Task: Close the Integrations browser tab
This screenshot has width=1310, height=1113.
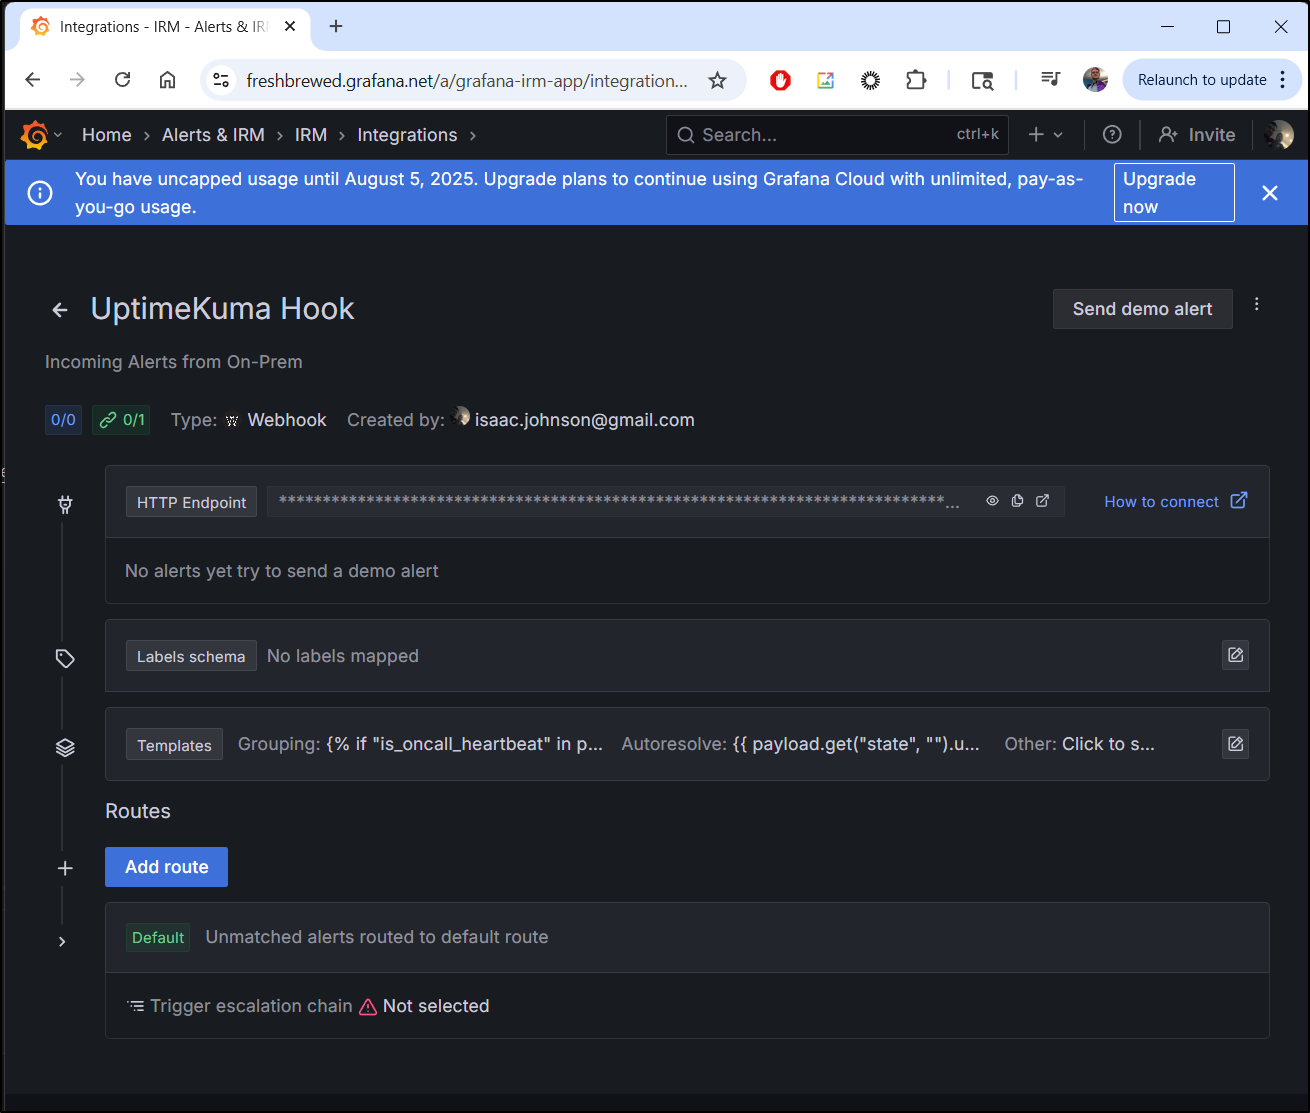Action: click(x=290, y=27)
